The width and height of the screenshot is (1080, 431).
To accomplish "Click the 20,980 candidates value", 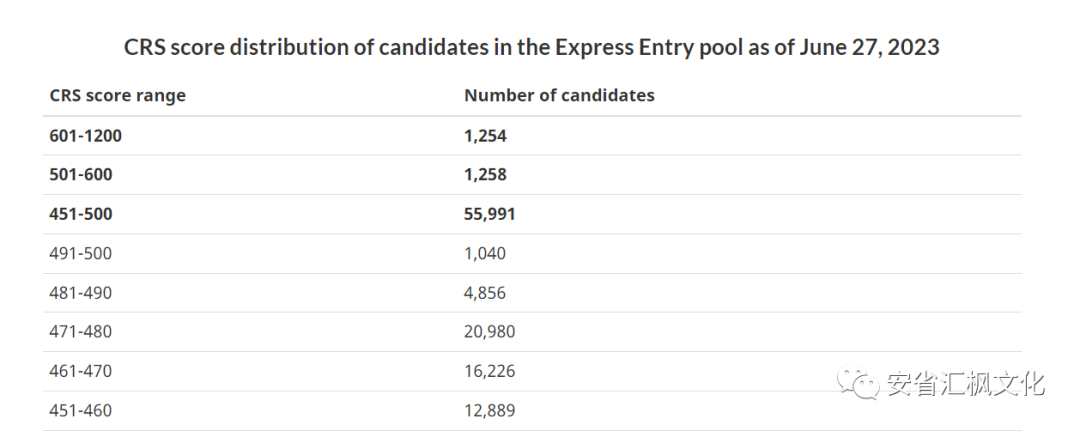I will tap(490, 333).
